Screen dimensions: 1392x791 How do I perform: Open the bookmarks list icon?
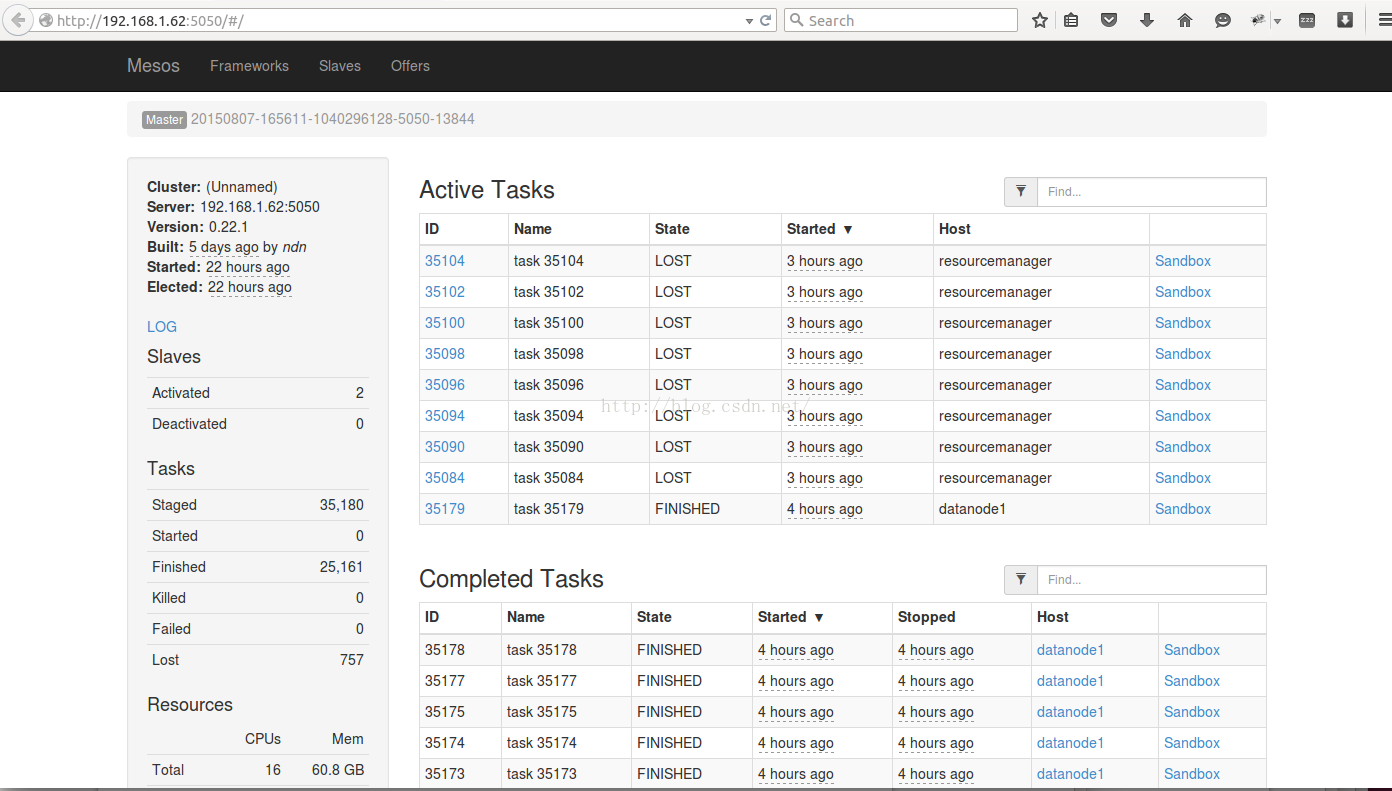[x=1071, y=20]
